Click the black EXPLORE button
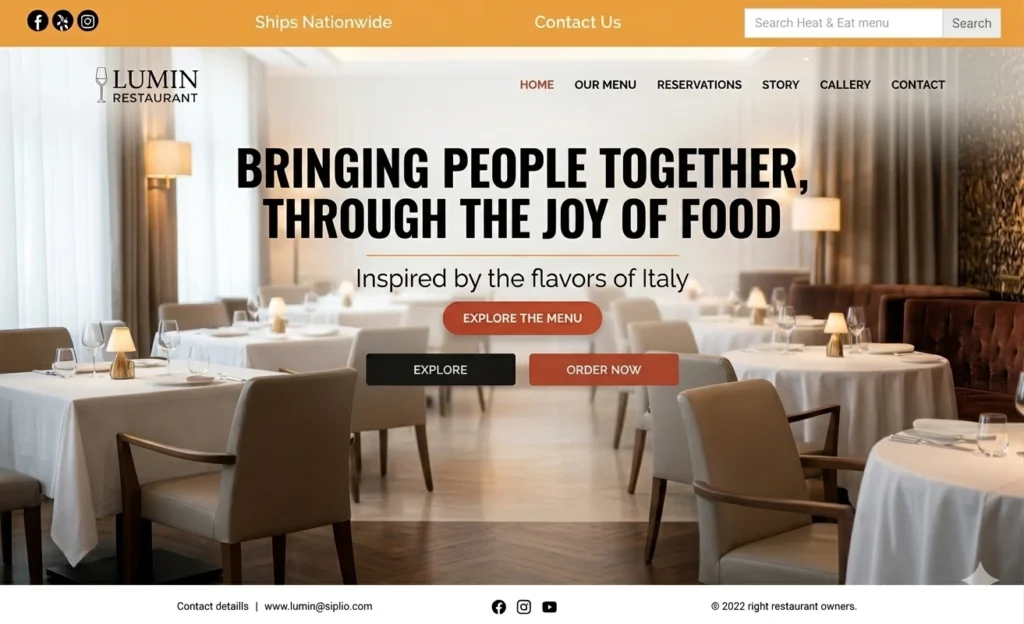This screenshot has height=624, width=1024. 441,369
